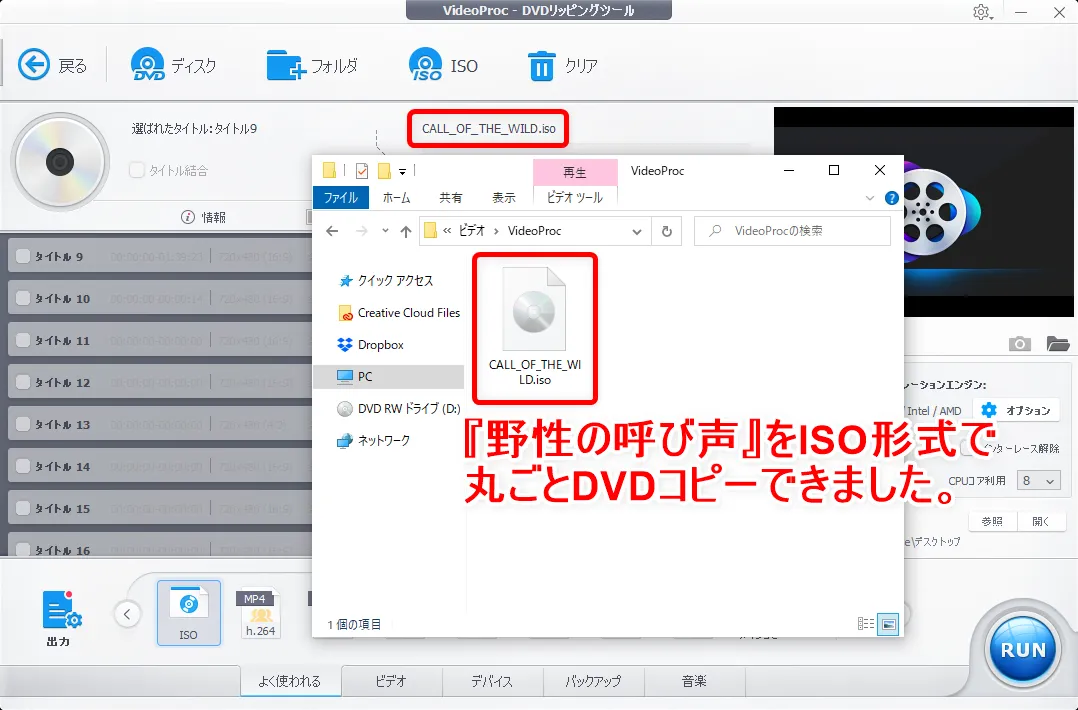1078x710 pixels.
Task: Switch Explorer to large icons view
Action: (888, 624)
